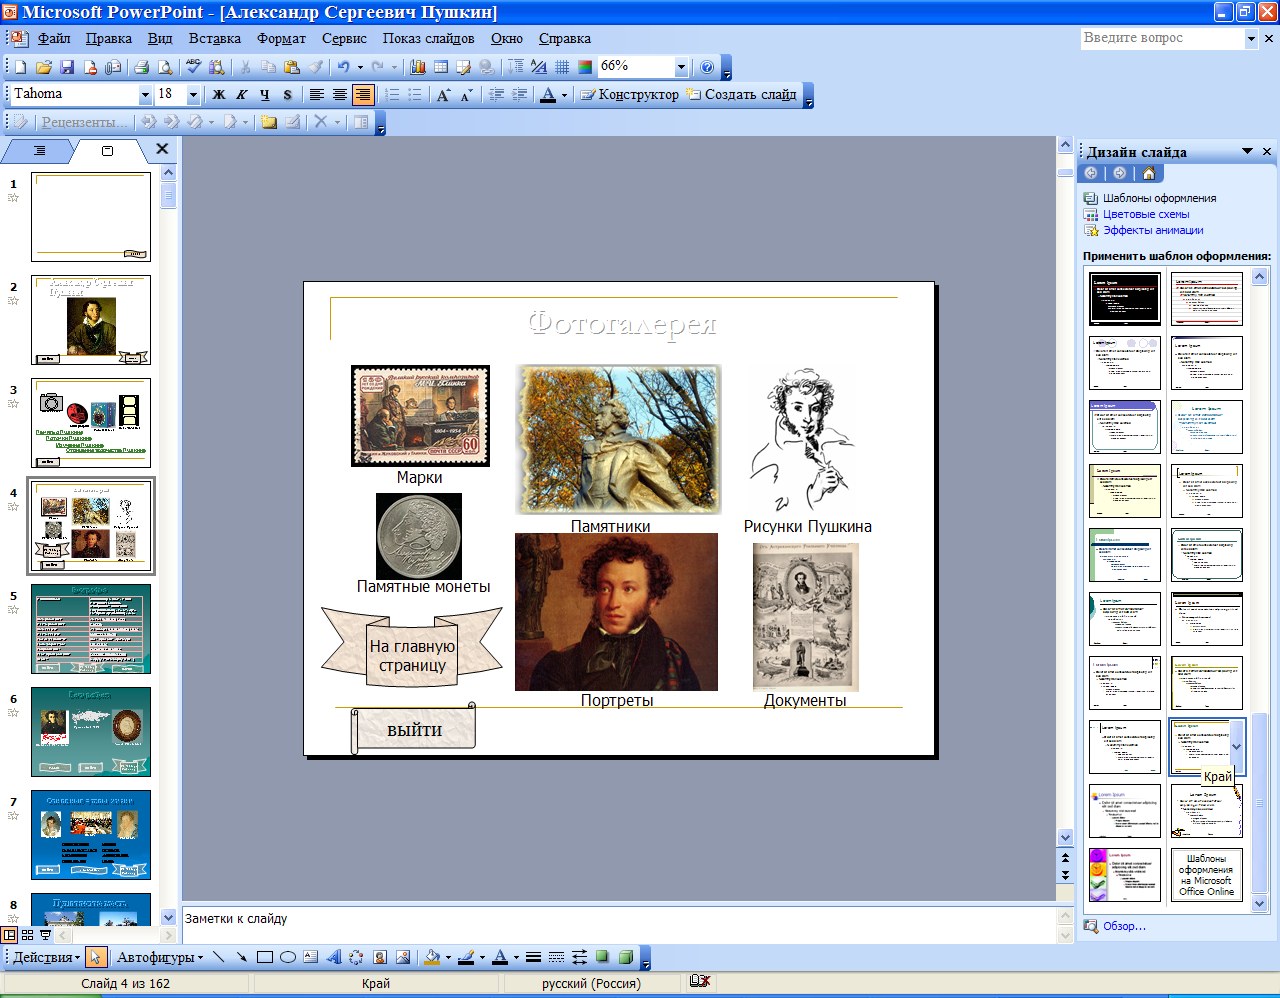Insert clip art from drawing toolbar
Viewport: 1280px width, 998px height.
(380, 957)
